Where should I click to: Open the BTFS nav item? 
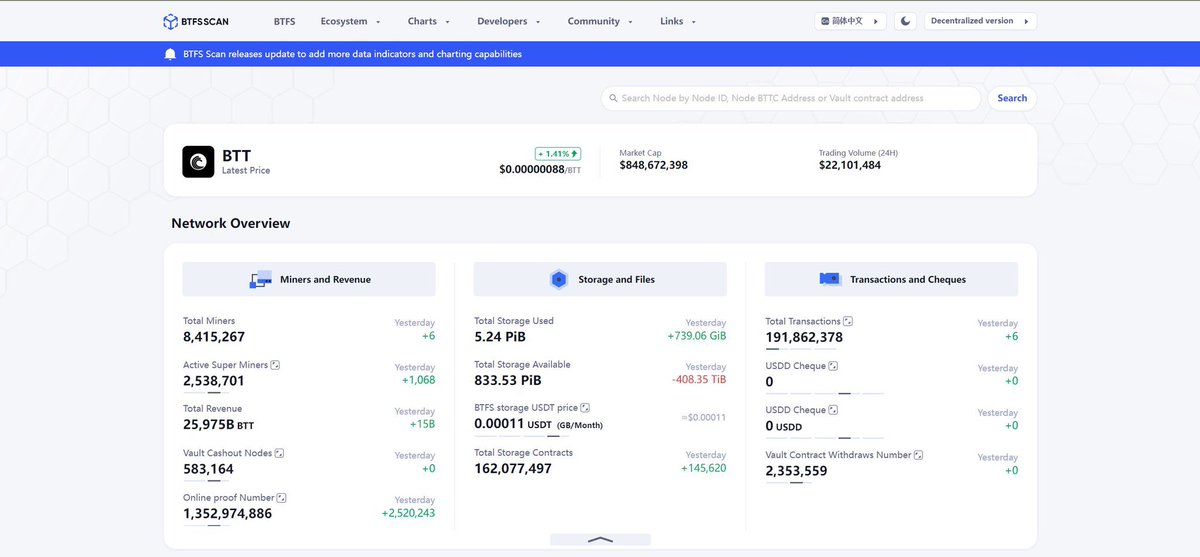tap(284, 21)
